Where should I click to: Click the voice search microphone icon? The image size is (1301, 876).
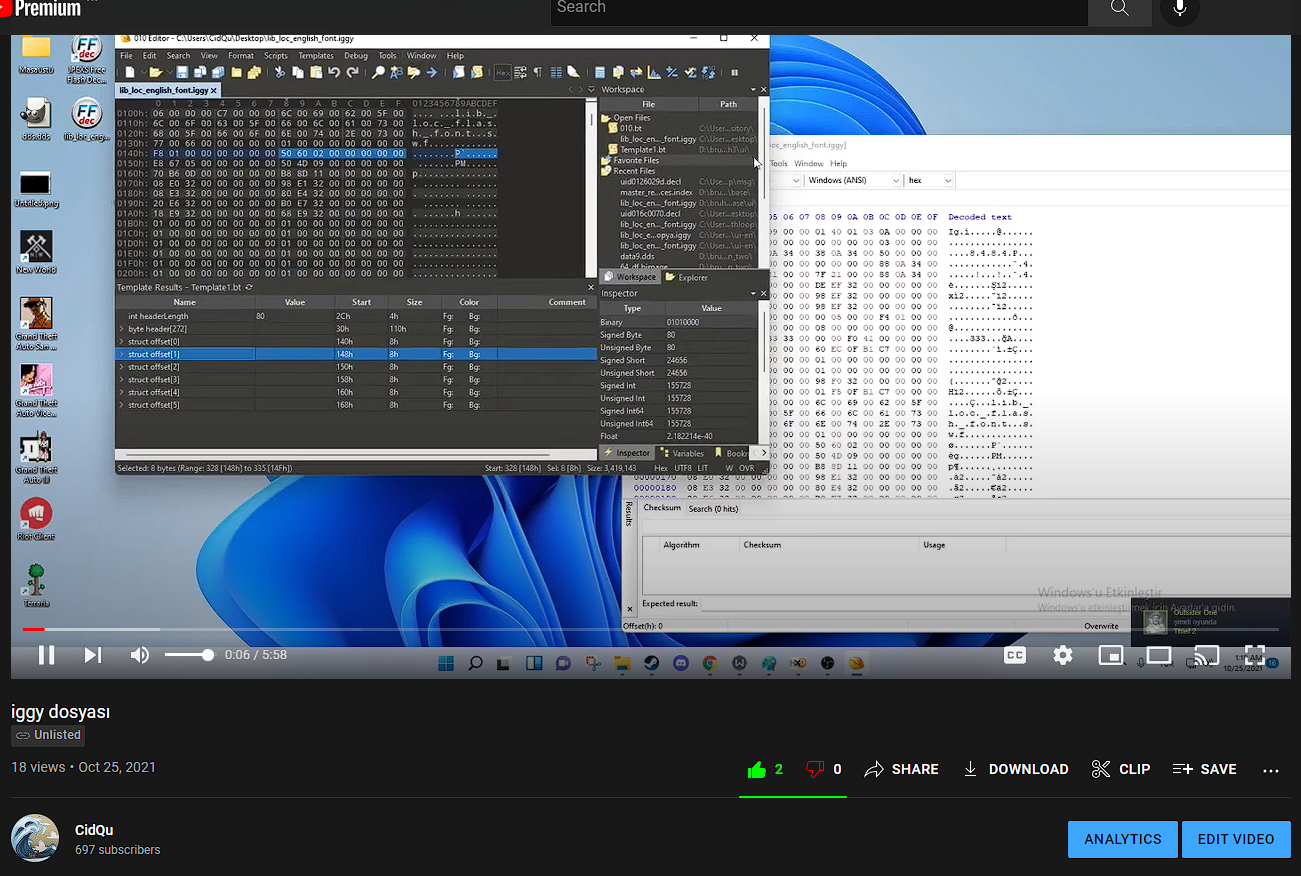pyautogui.click(x=1180, y=8)
